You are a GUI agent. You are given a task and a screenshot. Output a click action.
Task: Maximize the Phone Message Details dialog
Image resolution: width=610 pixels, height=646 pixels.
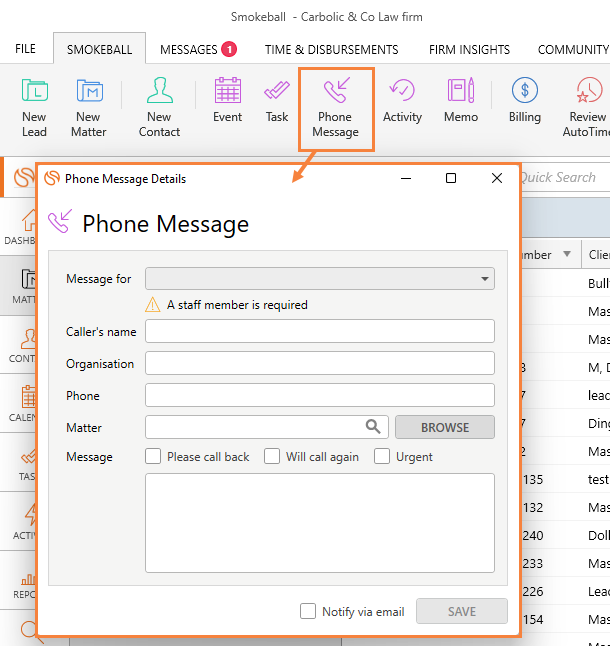coord(451,178)
